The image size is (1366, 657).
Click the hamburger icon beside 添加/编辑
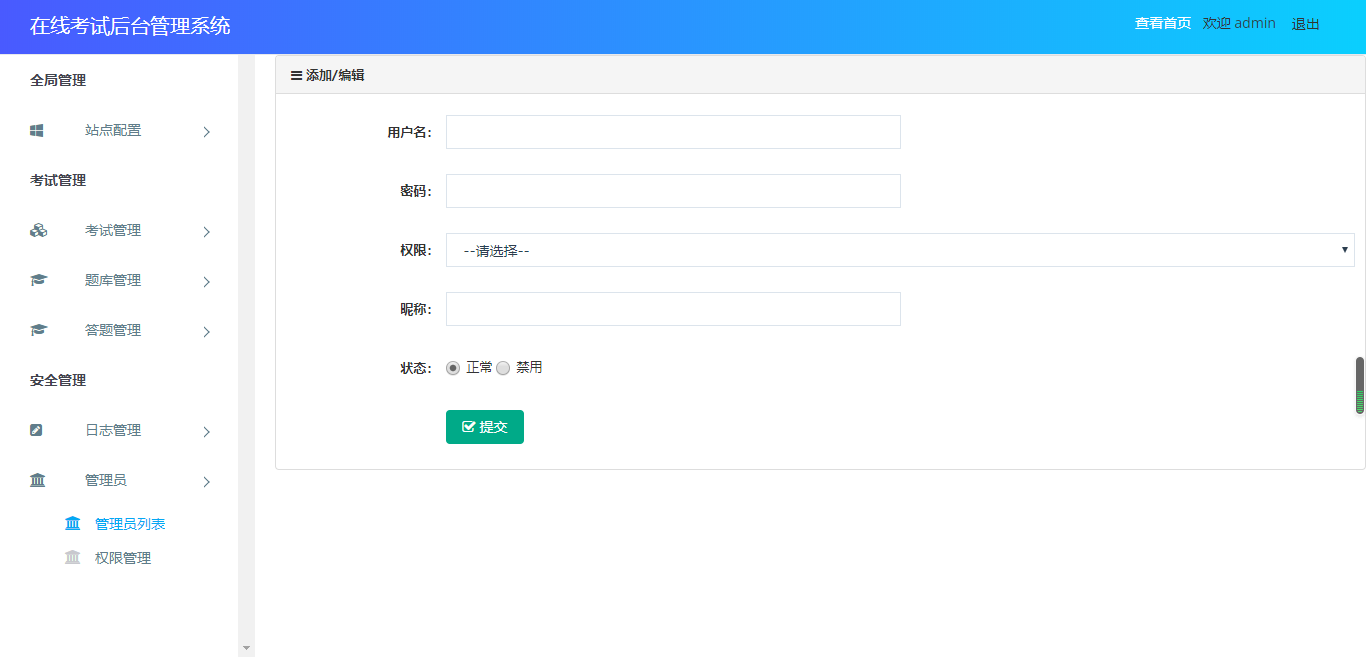click(296, 75)
